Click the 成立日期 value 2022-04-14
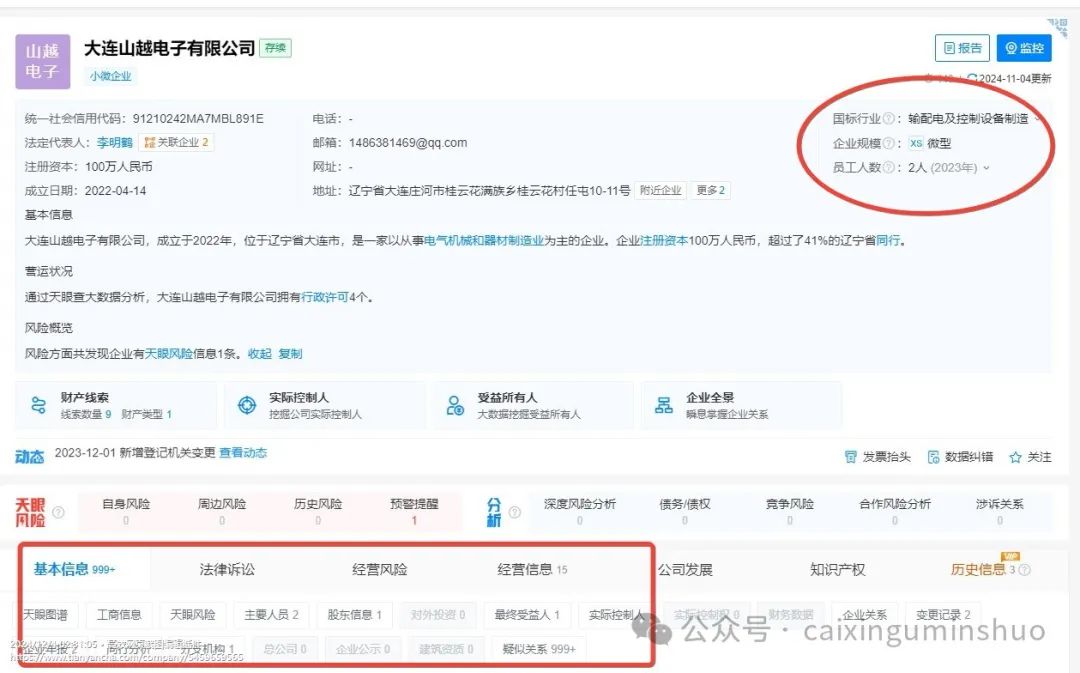Image resolution: width=1080 pixels, height=673 pixels. tap(116, 191)
